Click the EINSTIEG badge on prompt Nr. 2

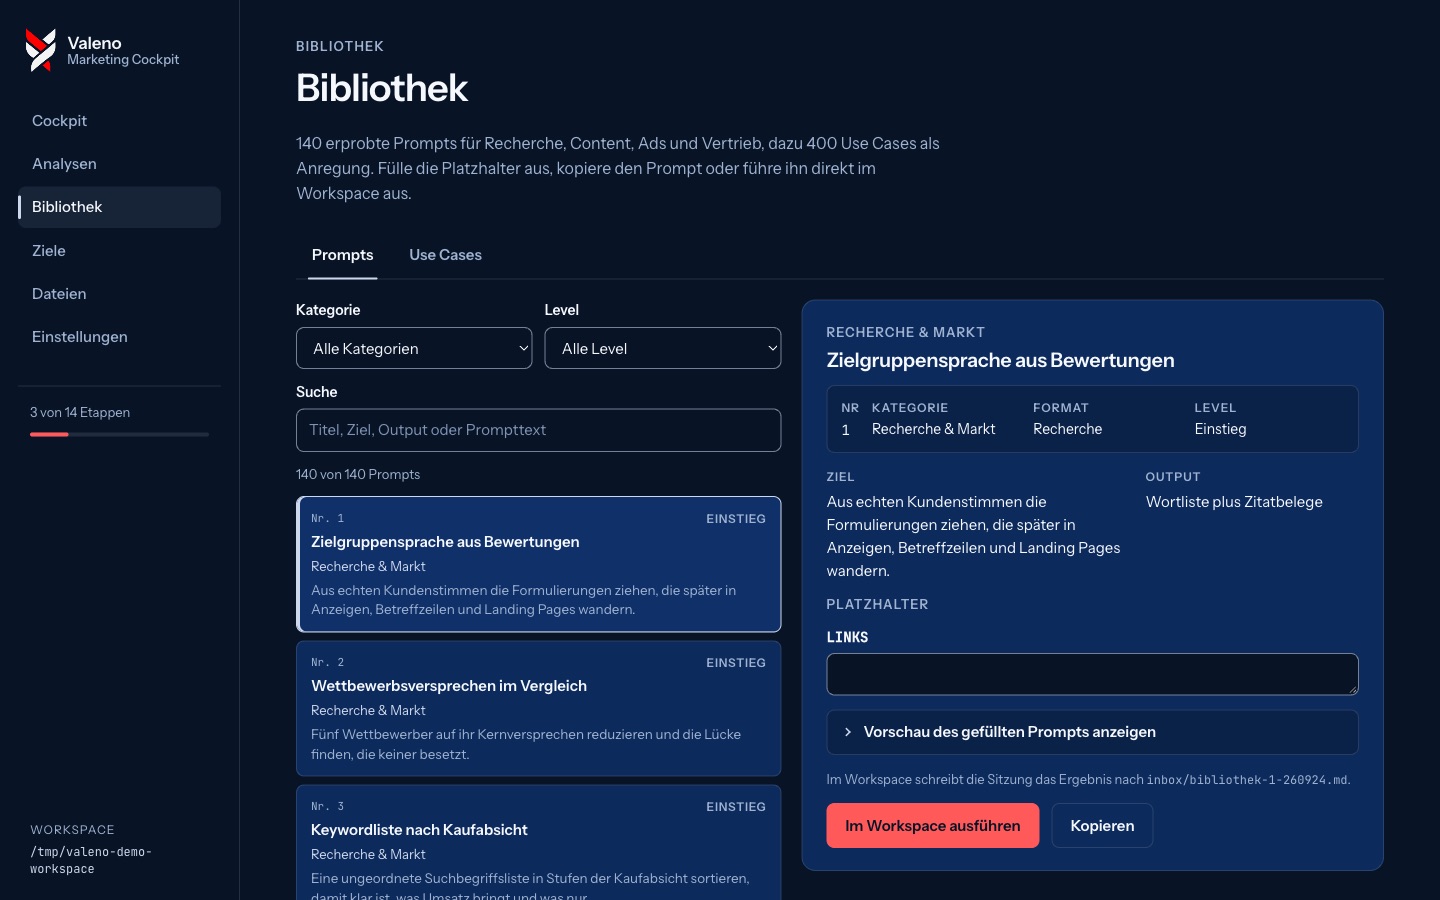tap(736, 663)
